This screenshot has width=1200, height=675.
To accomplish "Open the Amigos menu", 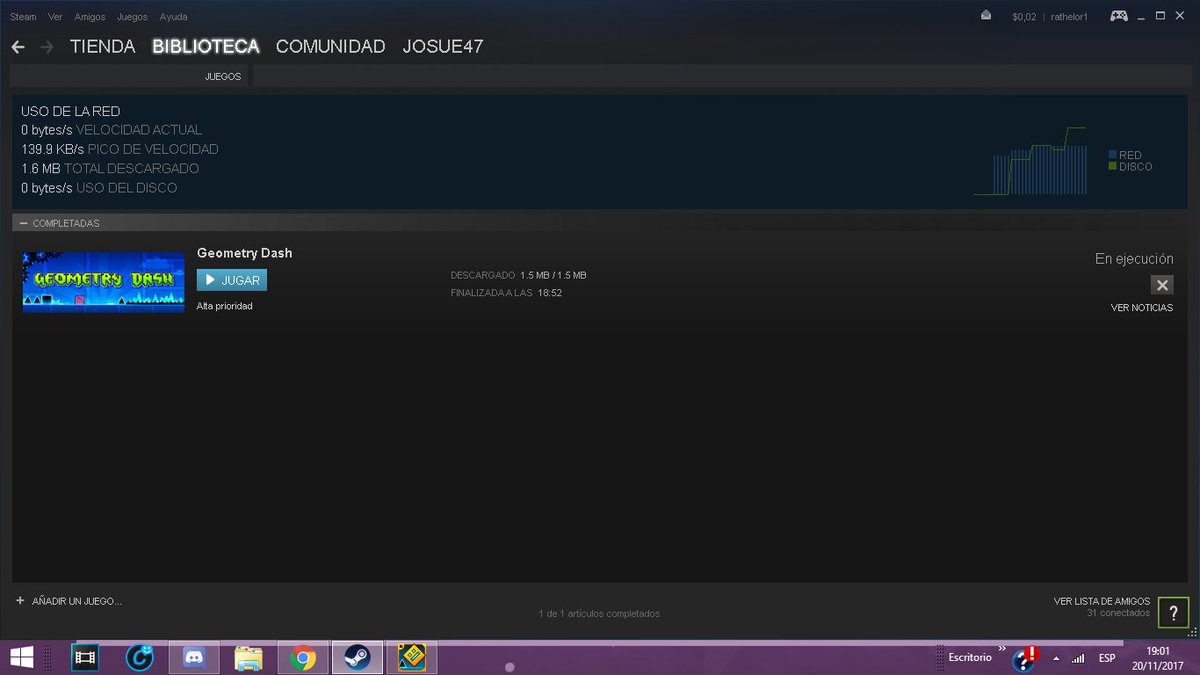I will pos(90,17).
